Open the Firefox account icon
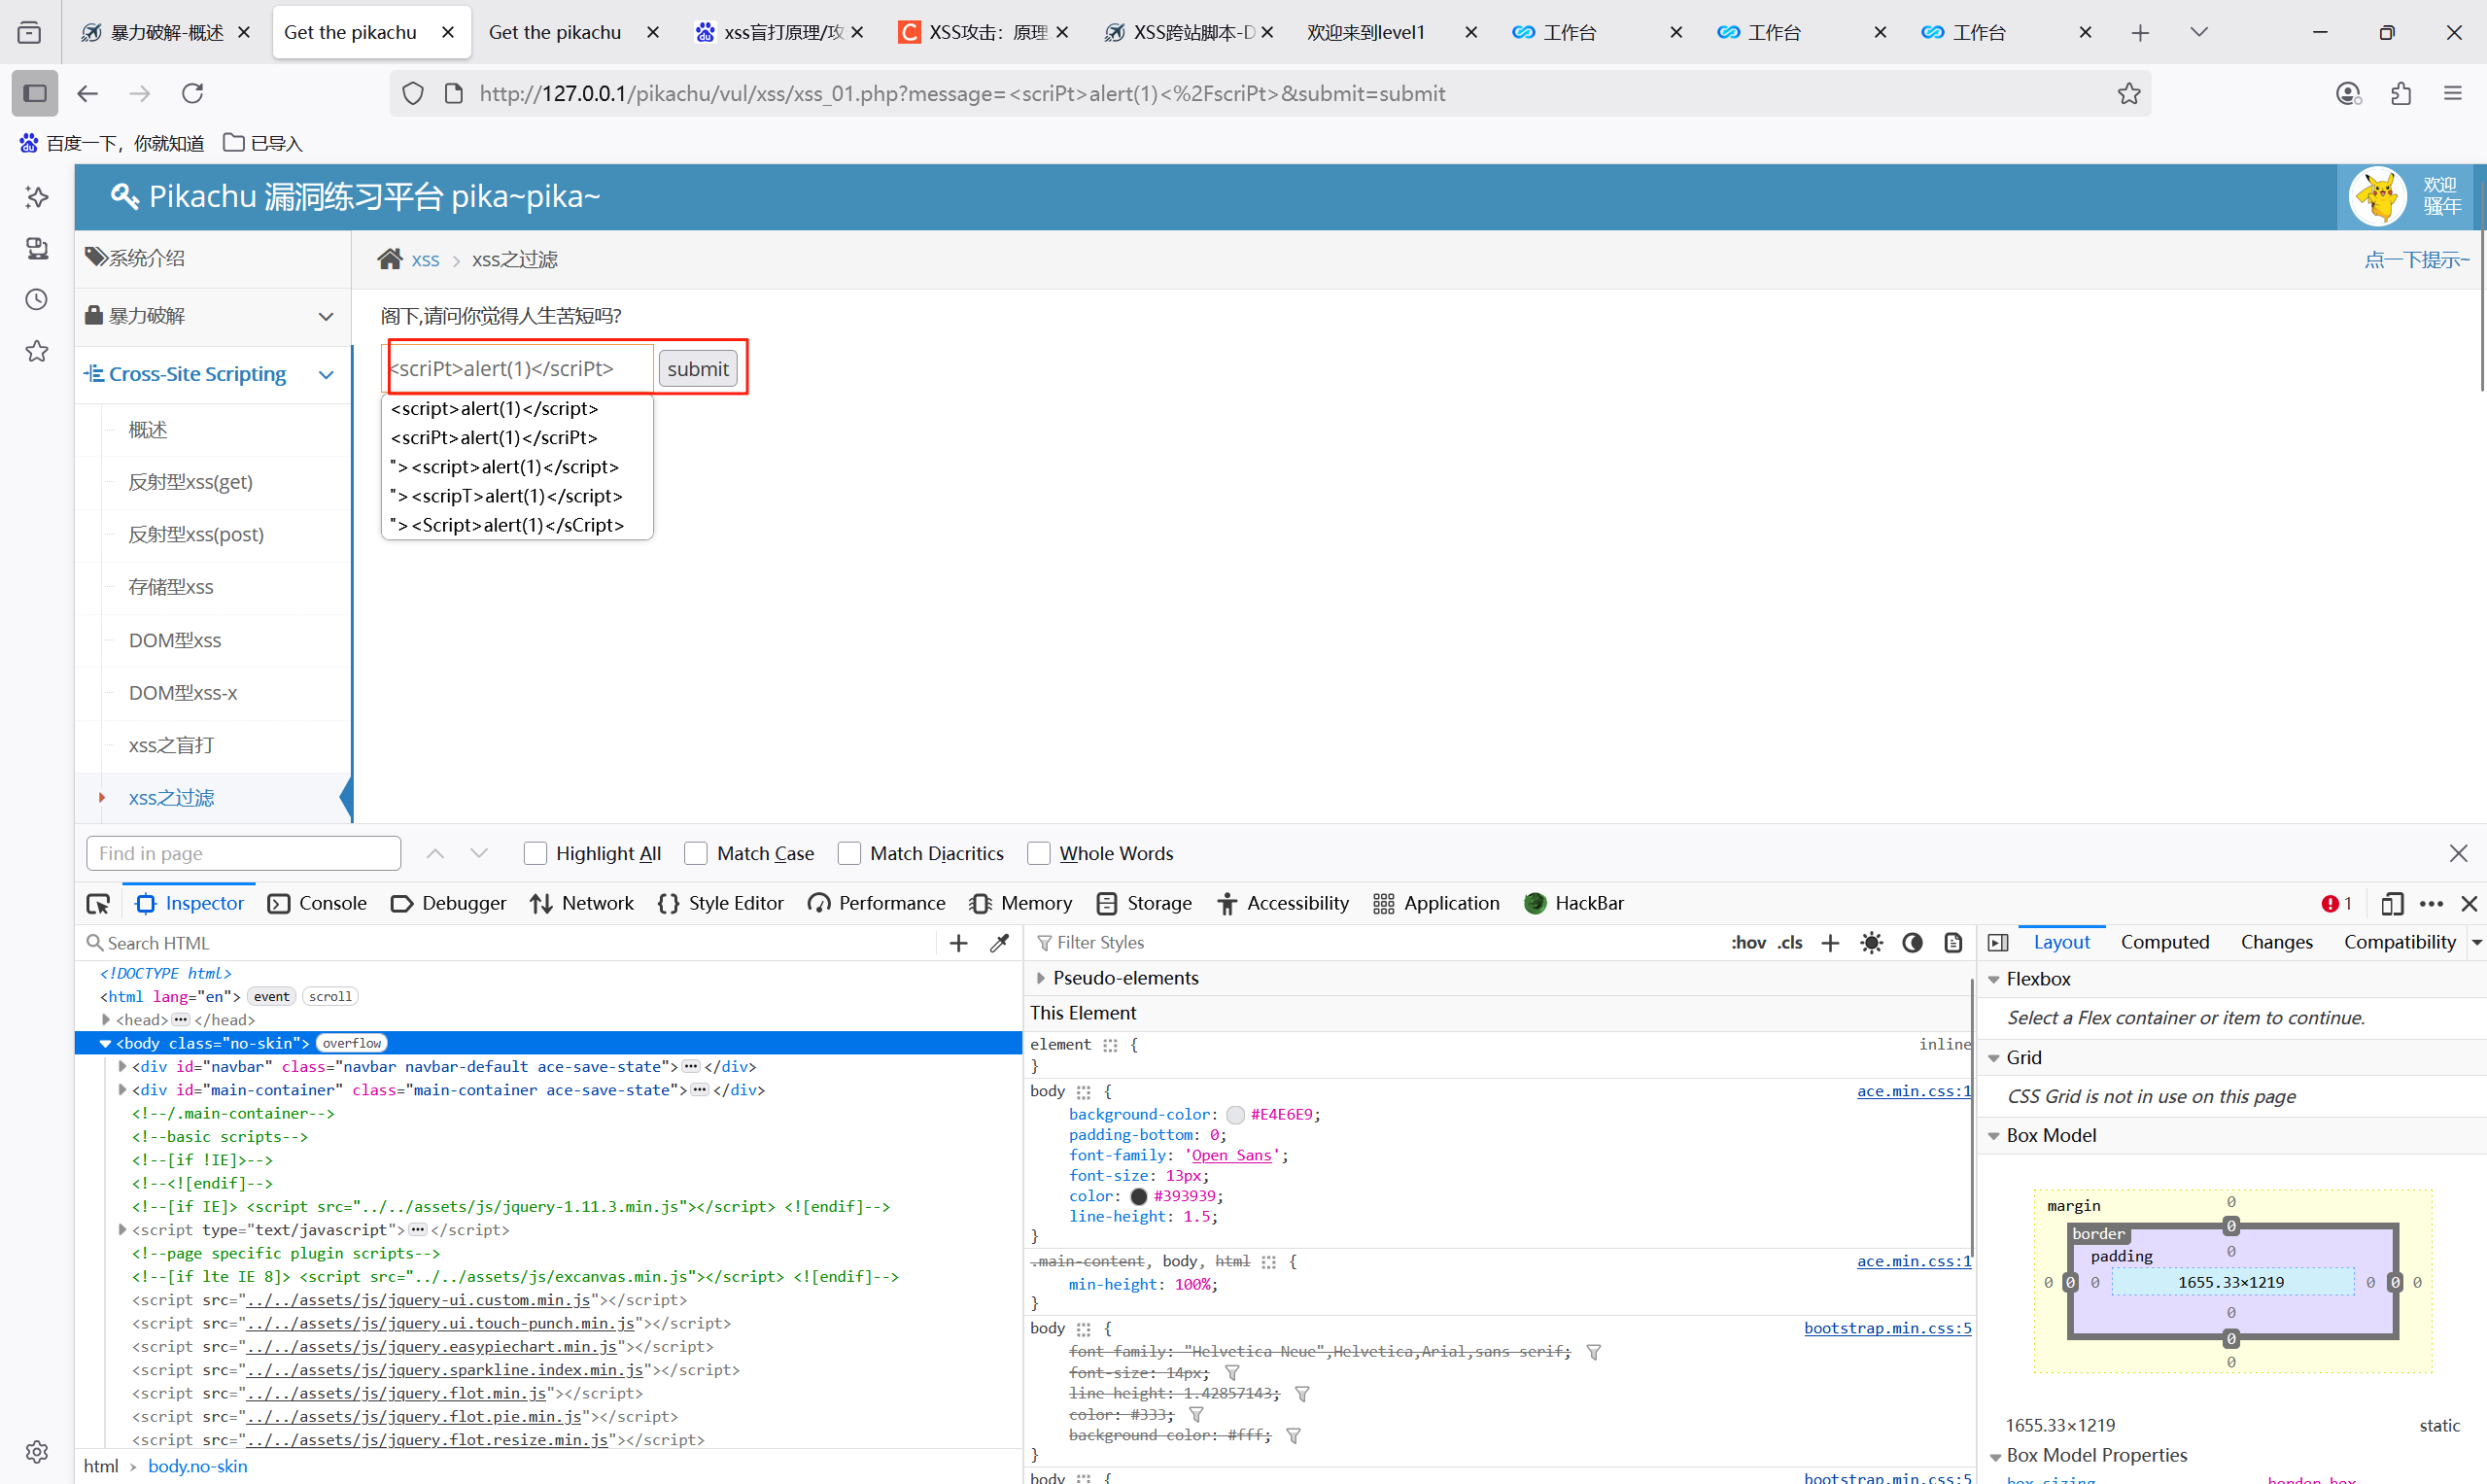 (2348, 93)
